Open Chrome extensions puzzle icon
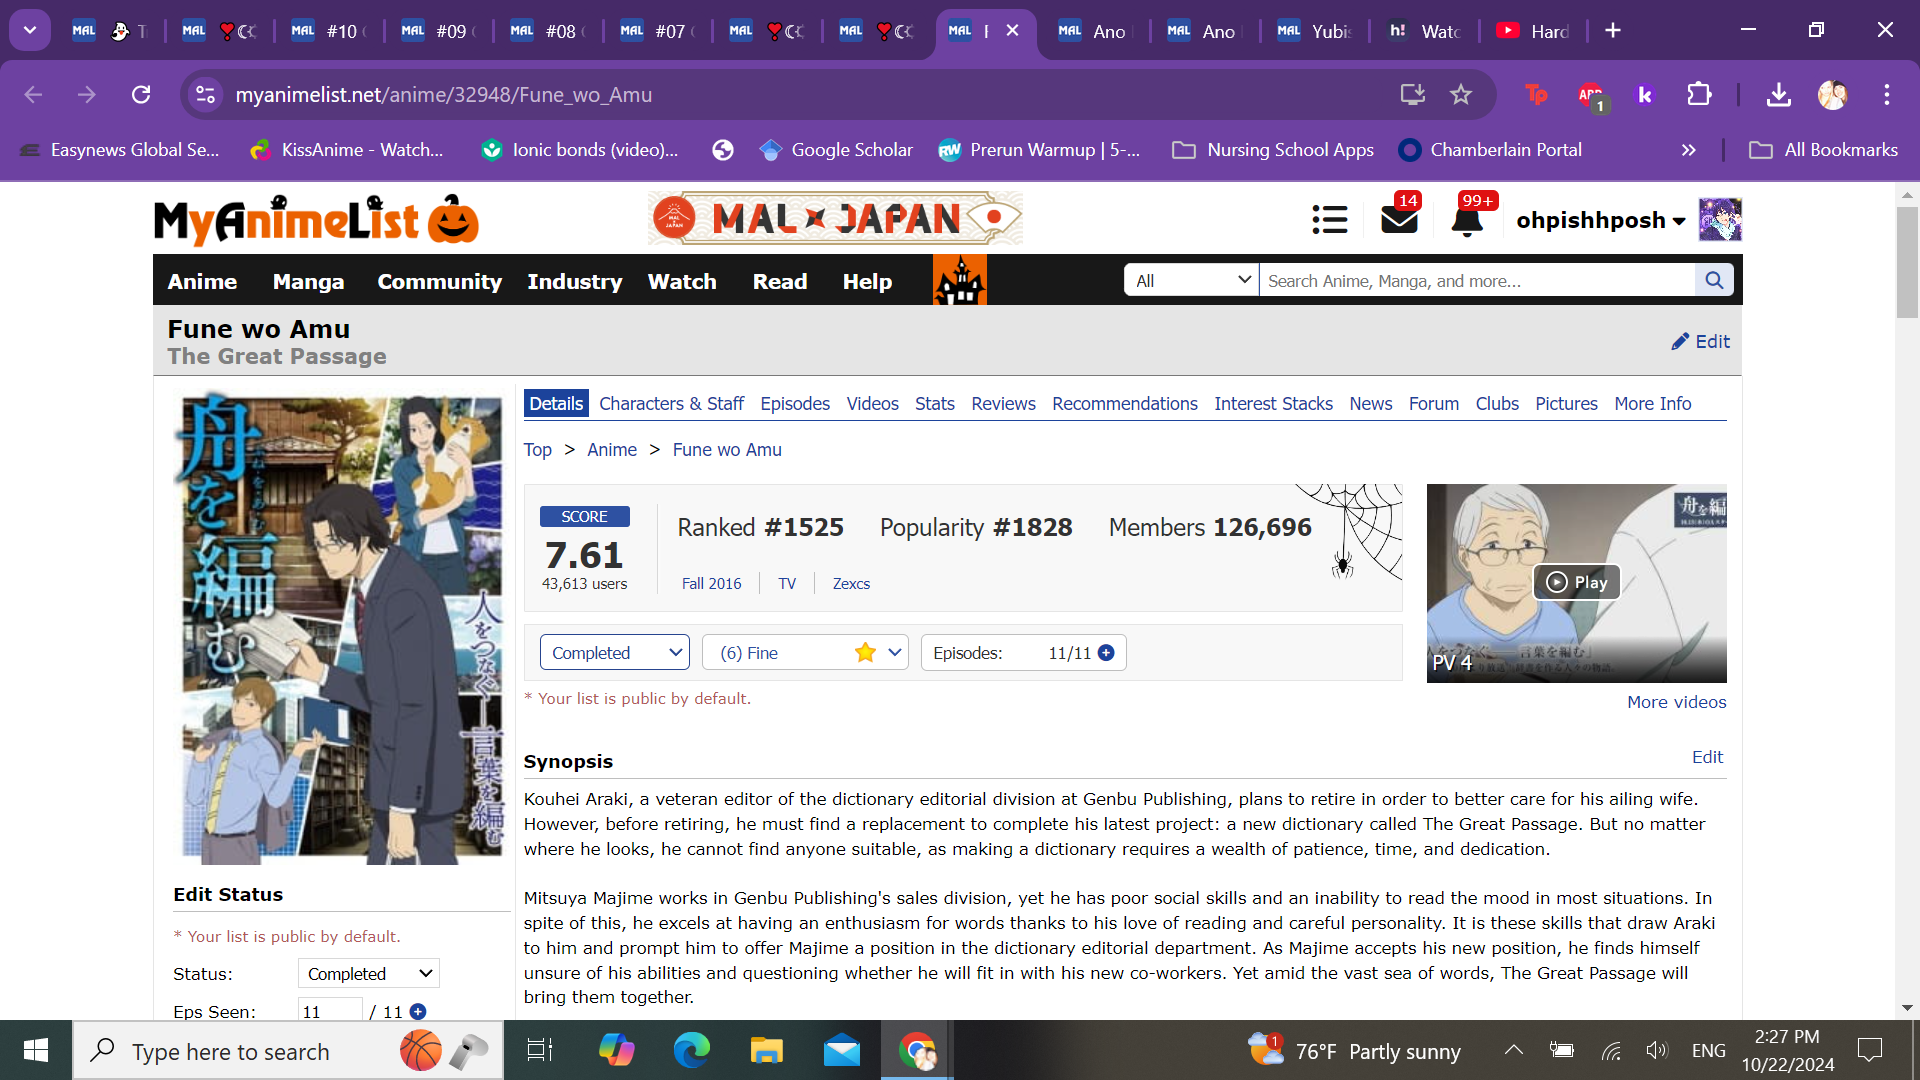Screen dimensions: 1920x1080 1699,95
